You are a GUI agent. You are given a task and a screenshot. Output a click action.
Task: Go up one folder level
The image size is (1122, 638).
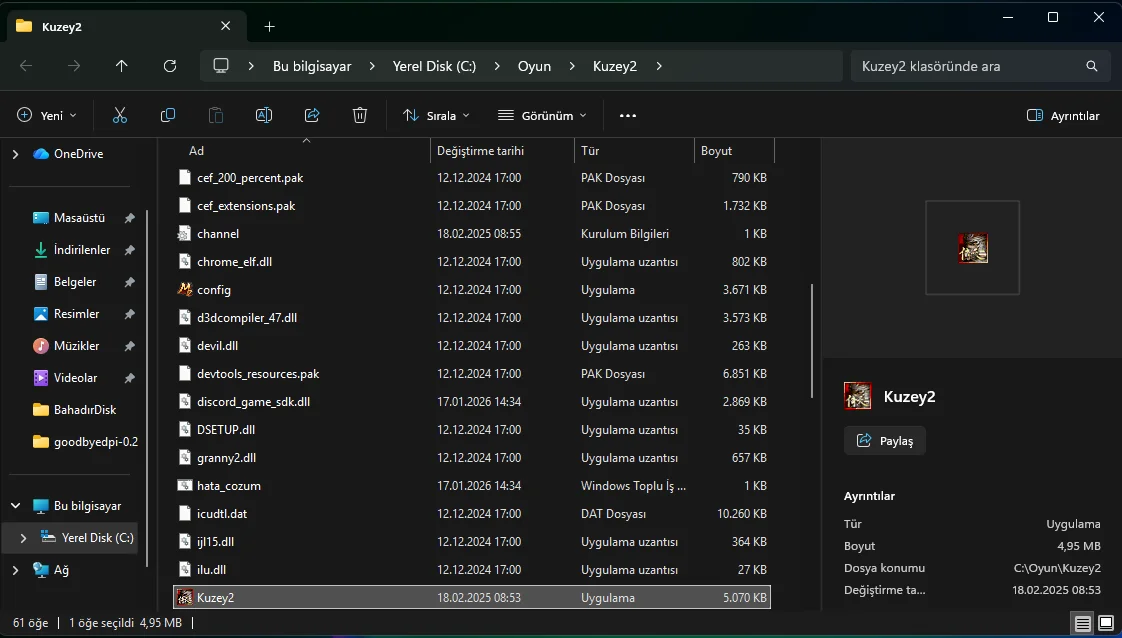[122, 66]
